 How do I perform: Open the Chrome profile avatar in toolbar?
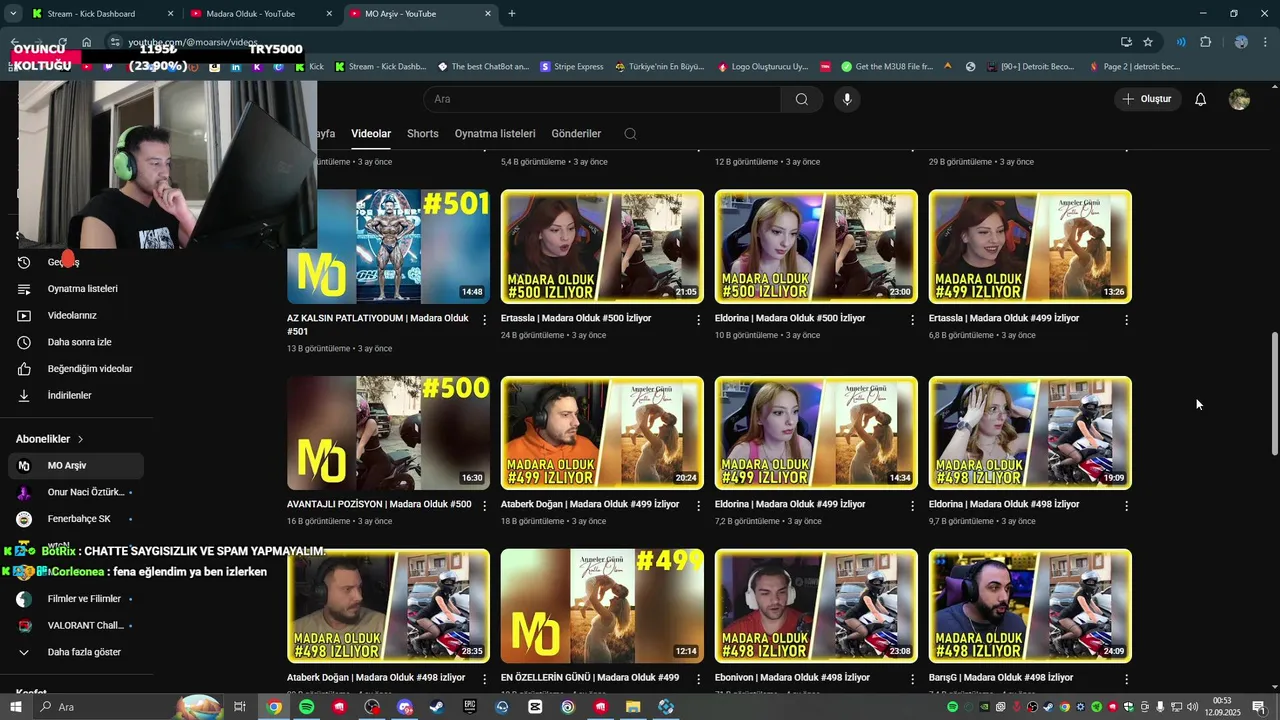(x=1241, y=42)
